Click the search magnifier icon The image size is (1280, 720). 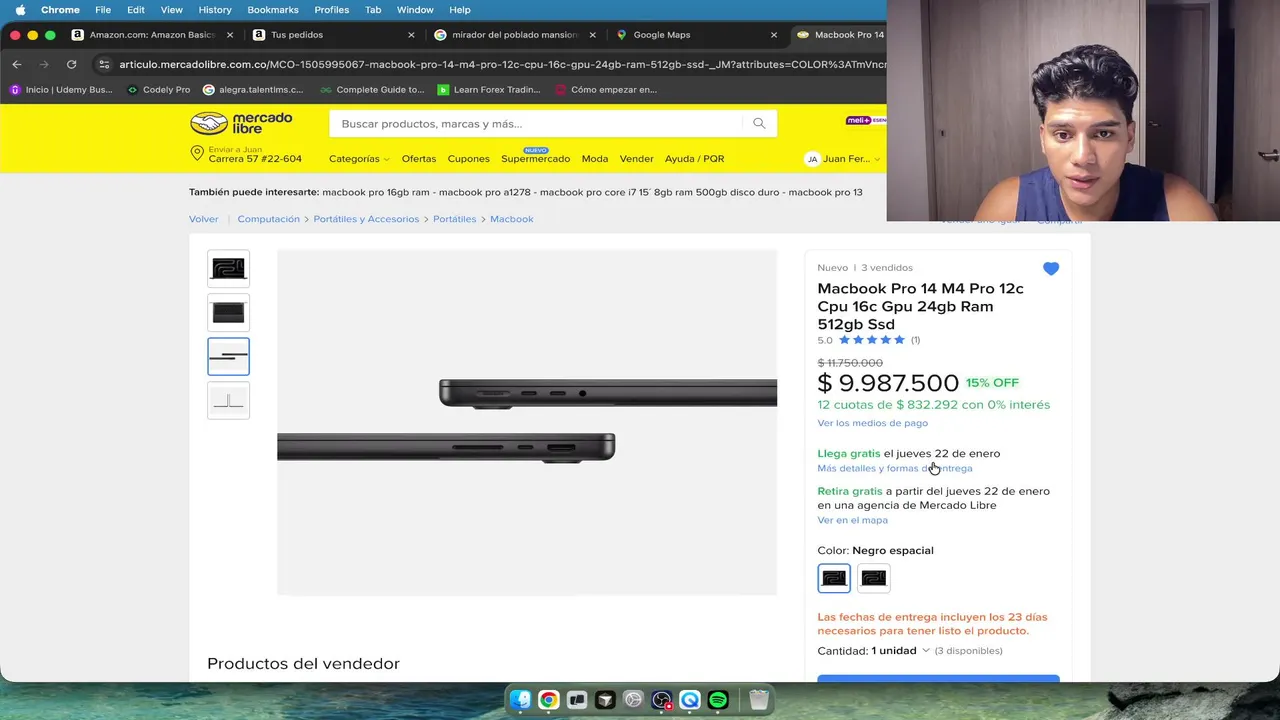pyautogui.click(x=759, y=123)
